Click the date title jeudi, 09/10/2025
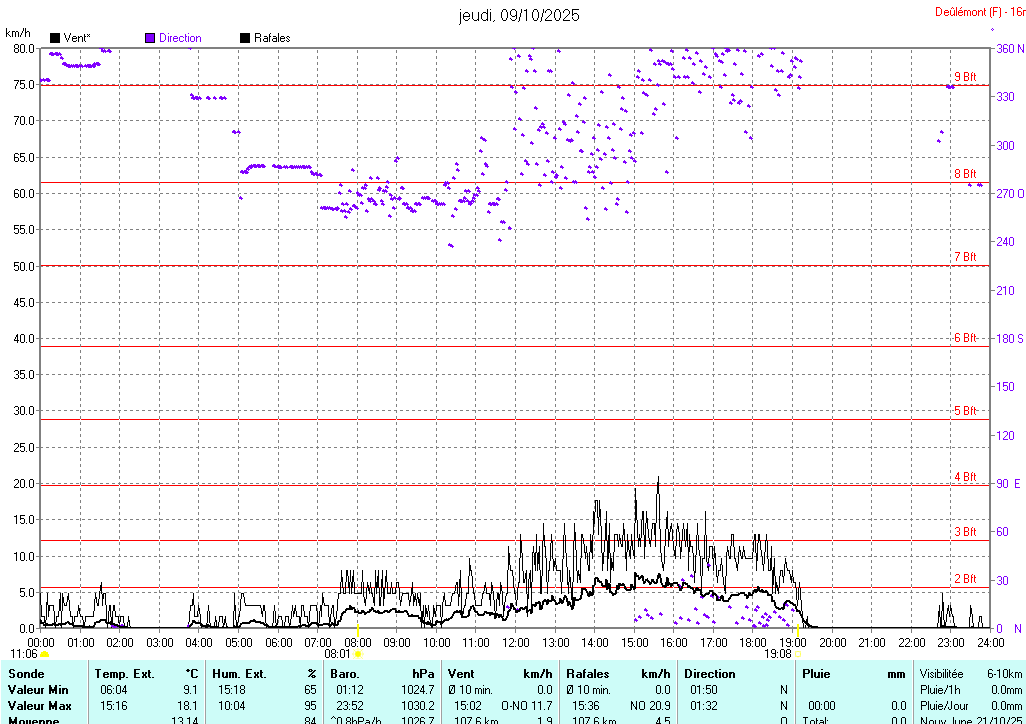The image size is (1026, 724). pyautogui.click(x=519, y=15)
